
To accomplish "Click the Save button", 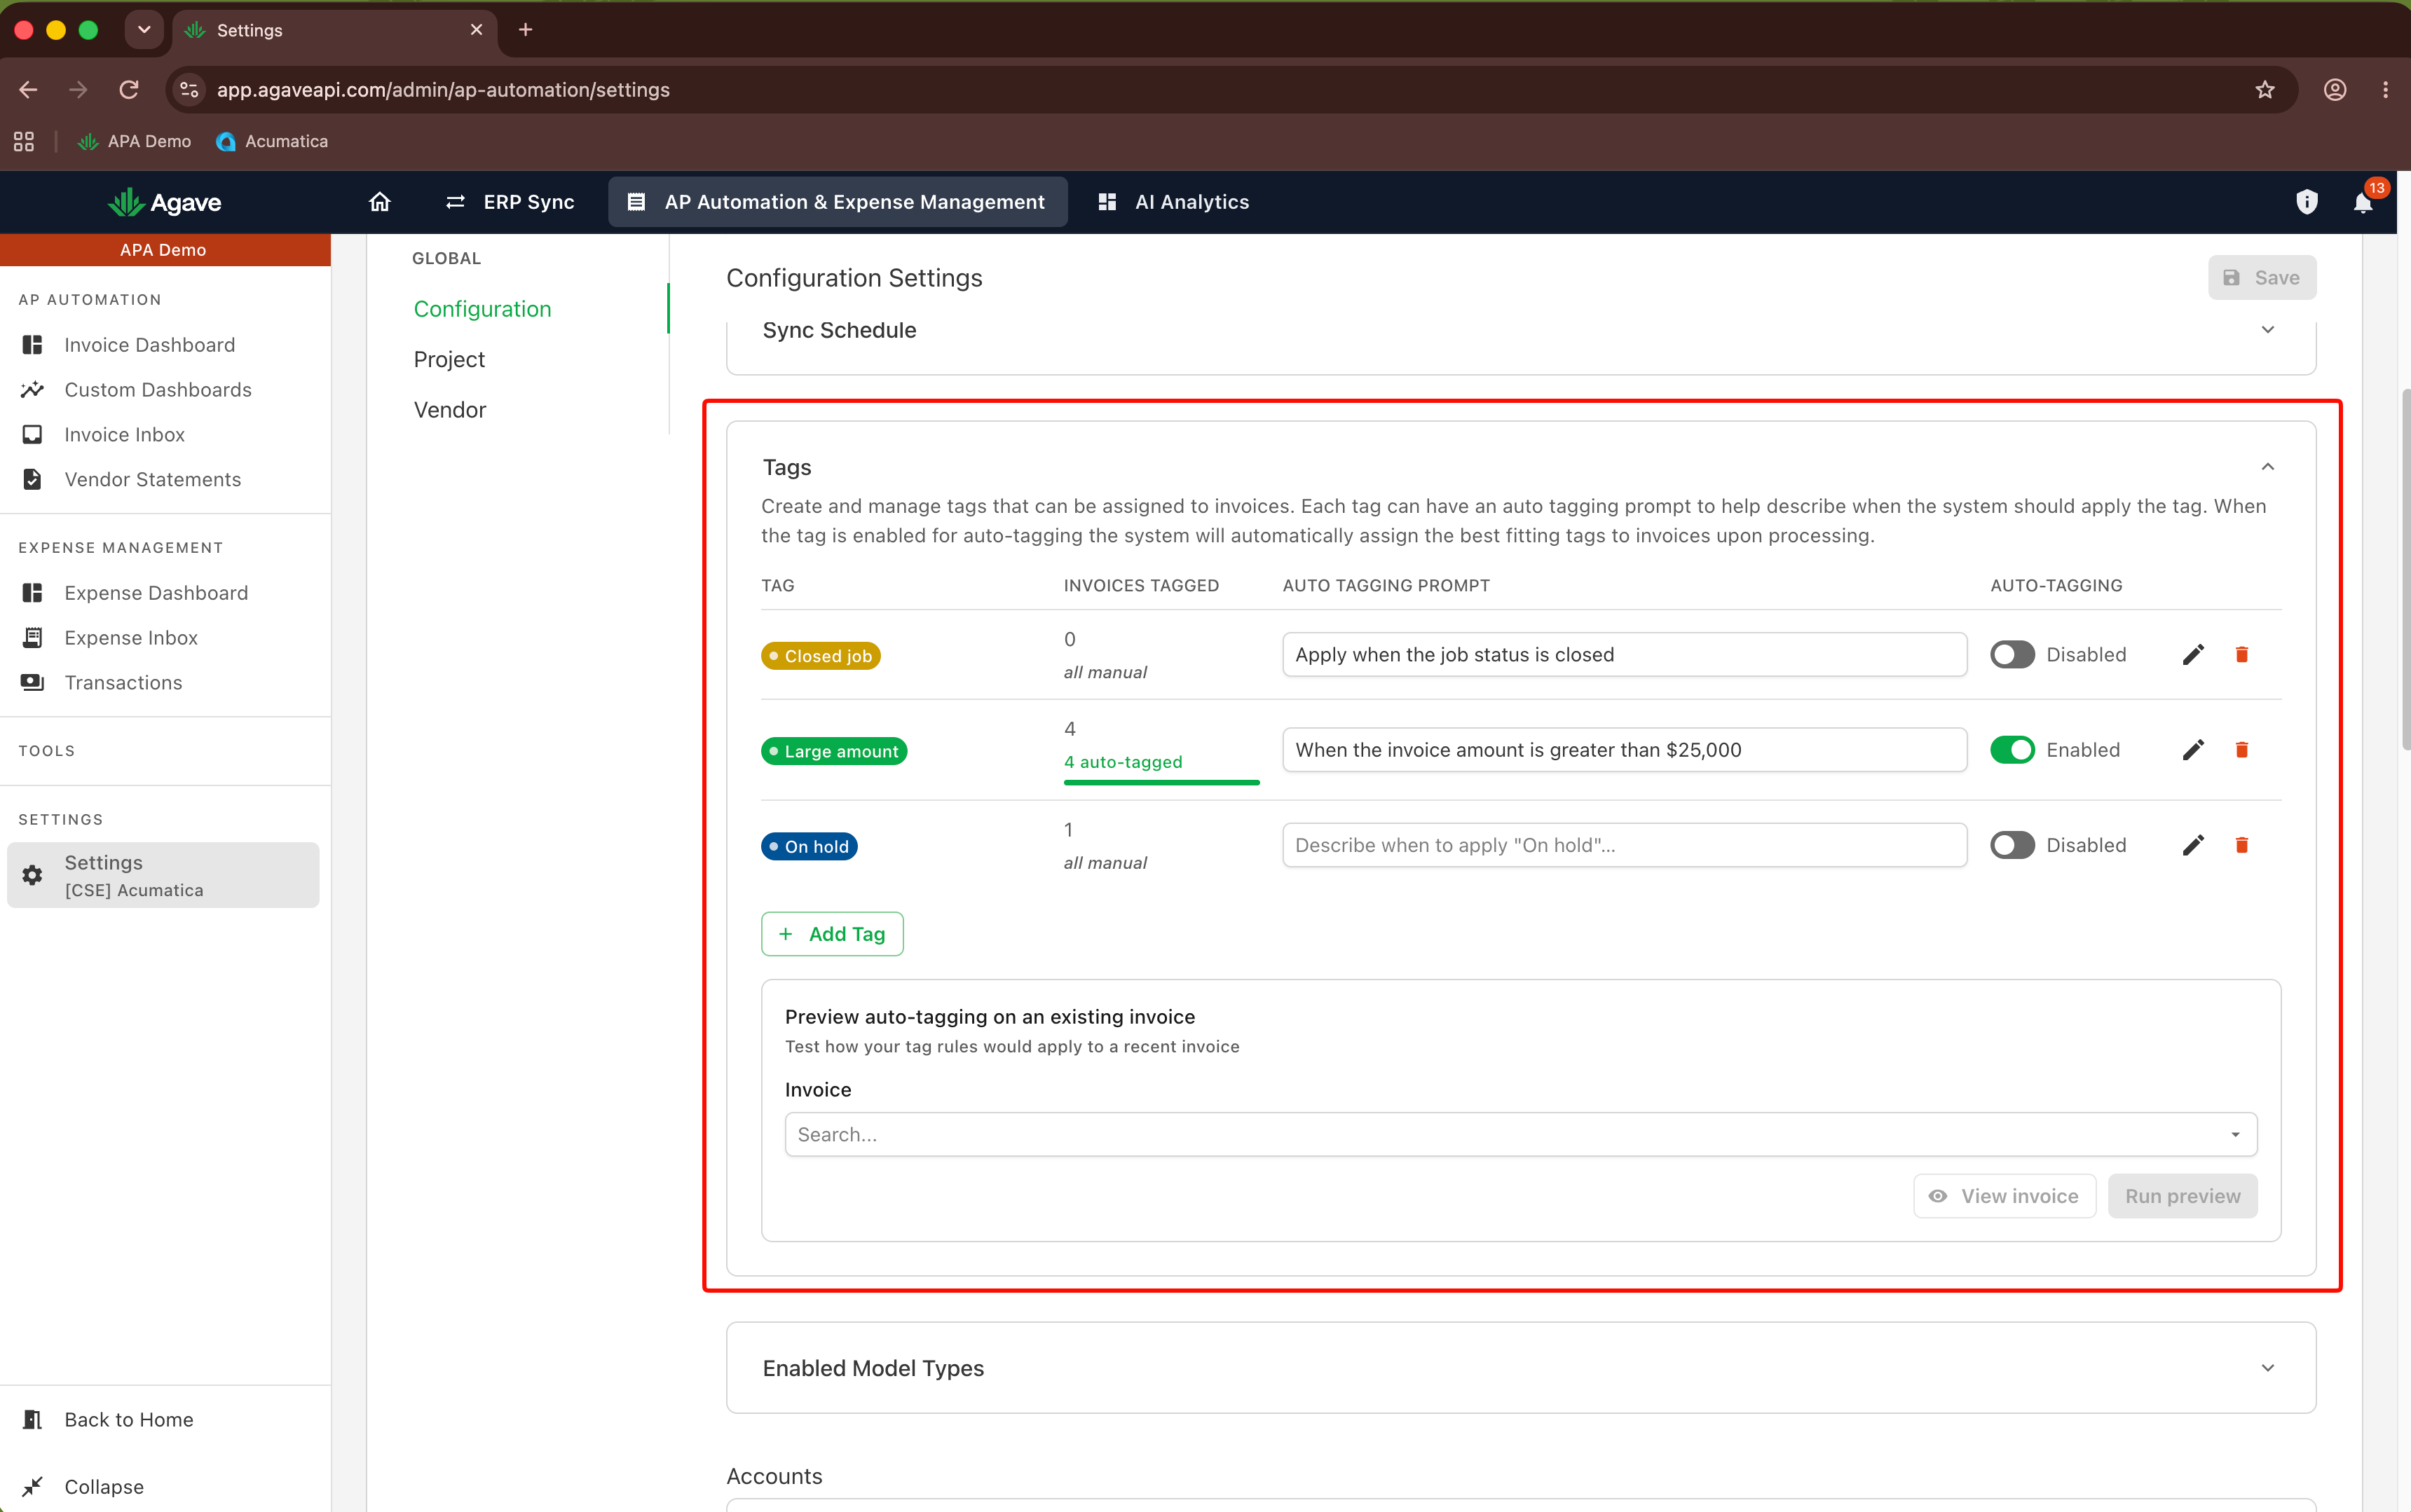I will [2262, 278].
